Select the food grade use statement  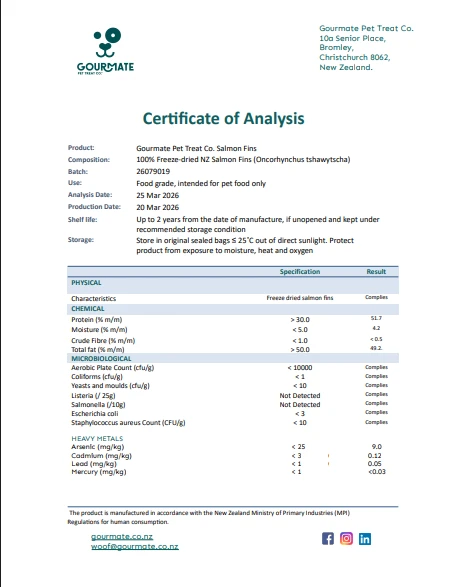(x=201, y=183)
